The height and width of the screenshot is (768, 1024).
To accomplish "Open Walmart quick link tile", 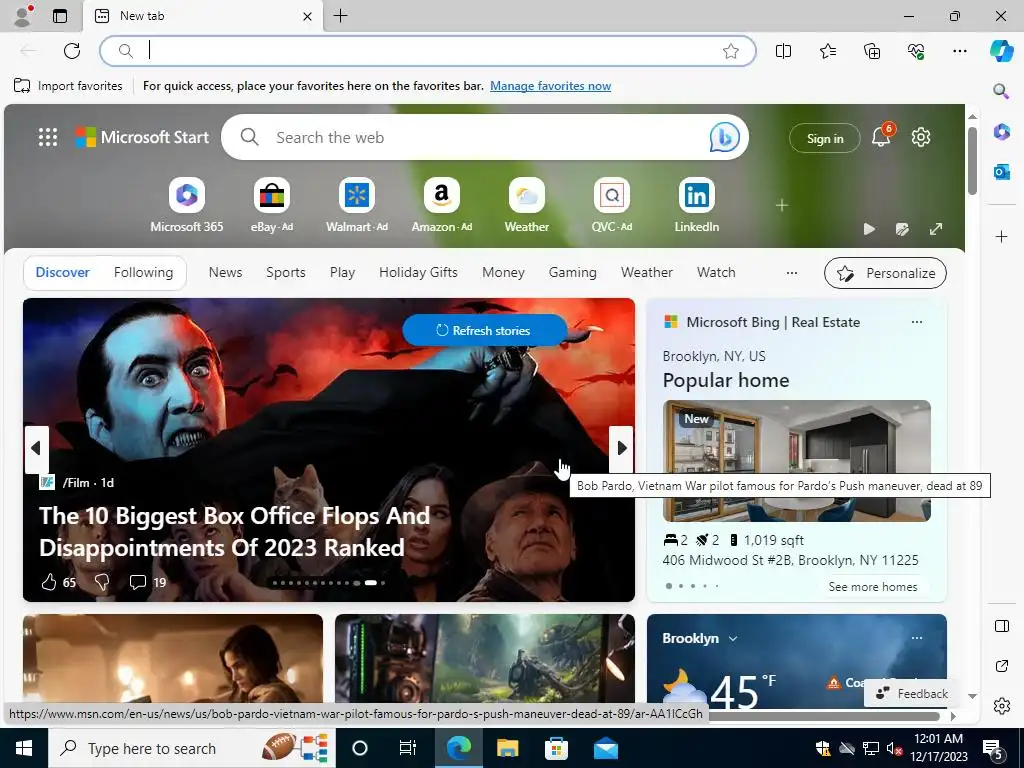I will [x=357, y=205].
